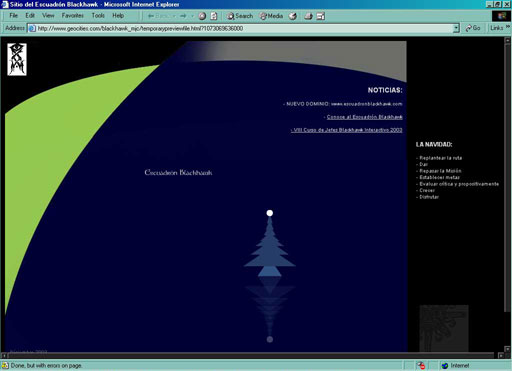Click the Go button beside address bar
This screenshot has height=371, width=512.
473,28
